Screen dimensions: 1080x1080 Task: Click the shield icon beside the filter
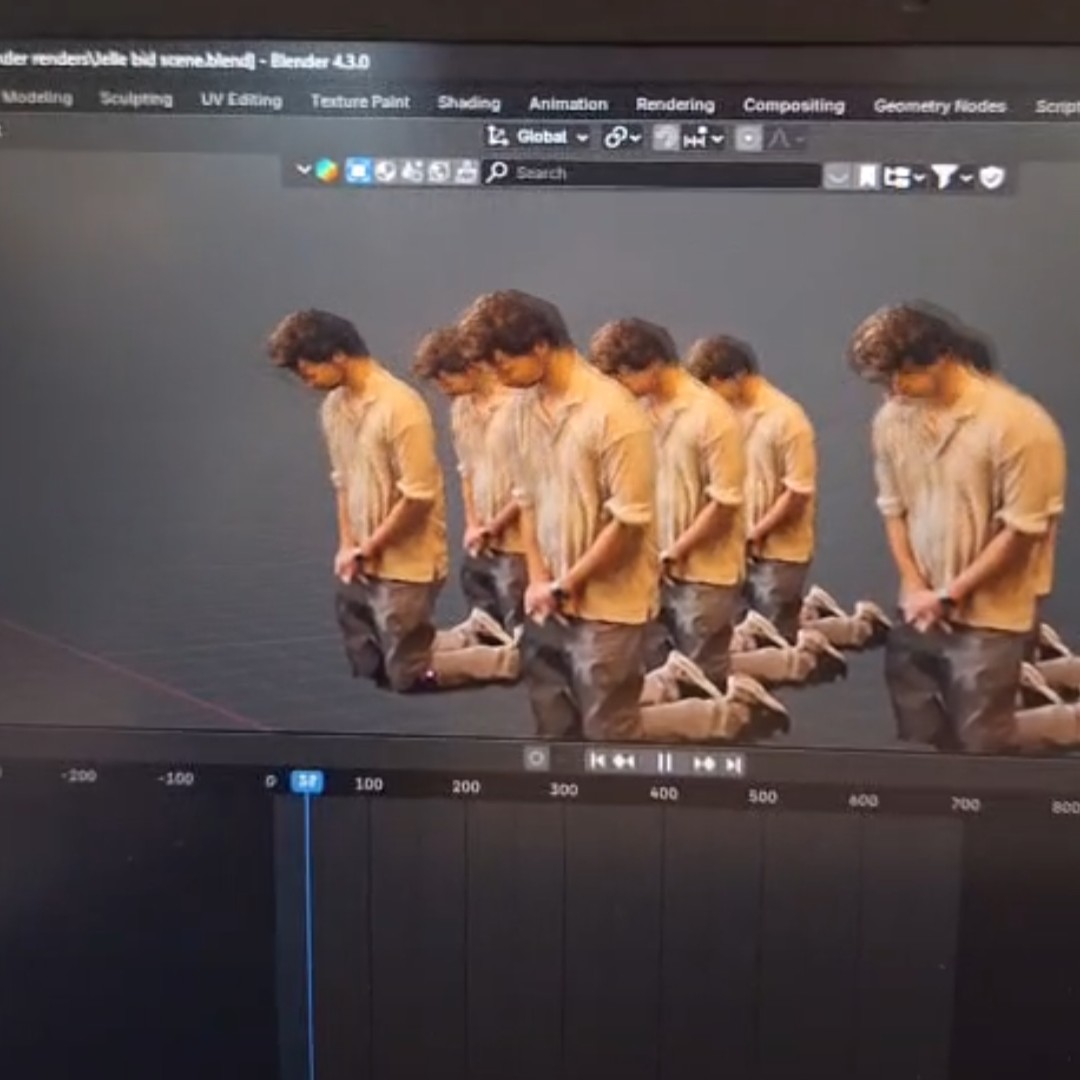click(x=991, y=178)
